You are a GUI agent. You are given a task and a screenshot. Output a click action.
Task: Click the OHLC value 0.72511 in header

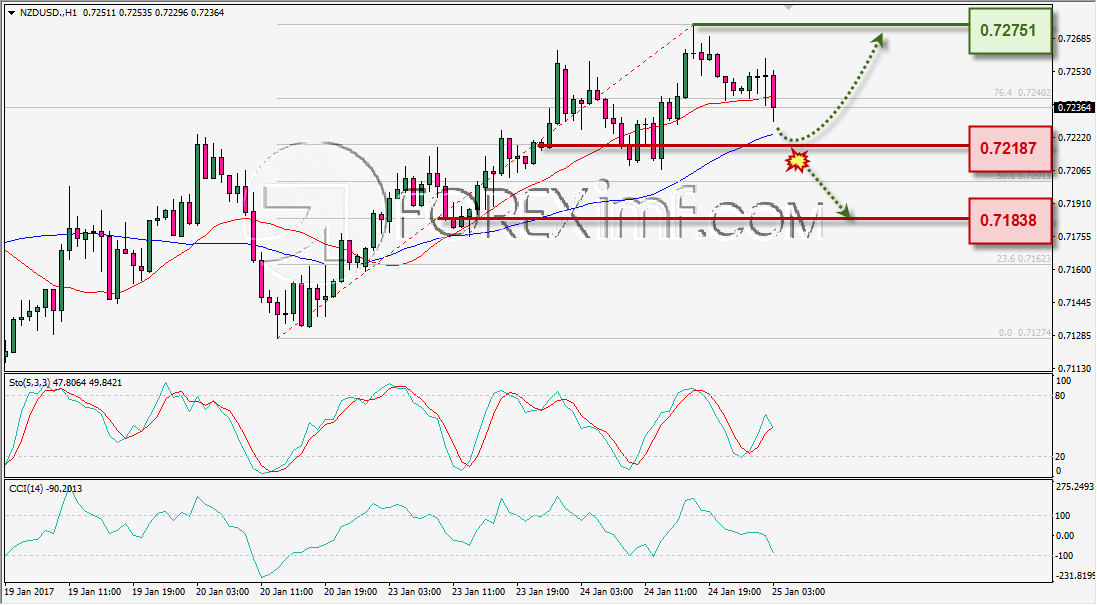(99, 13)
